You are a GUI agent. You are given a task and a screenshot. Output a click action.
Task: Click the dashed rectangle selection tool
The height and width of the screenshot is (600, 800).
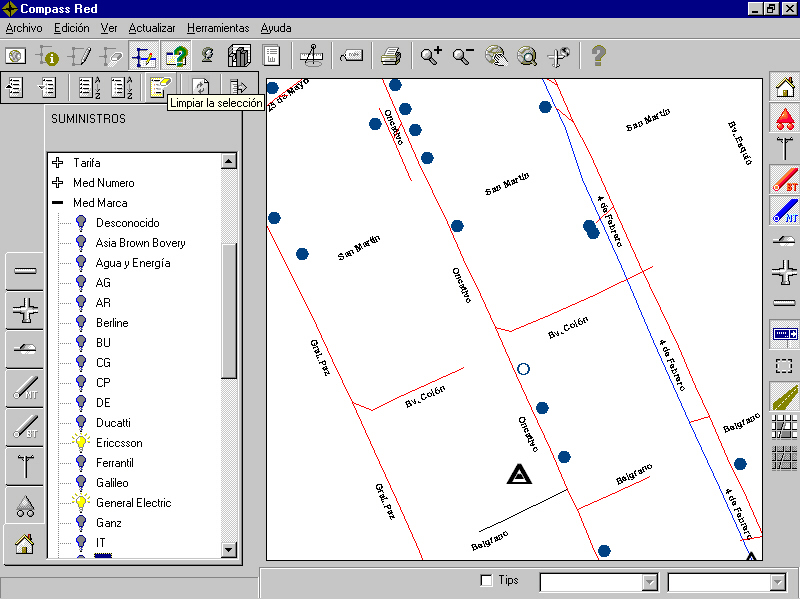pyautogui.click(x=784, y=366)
